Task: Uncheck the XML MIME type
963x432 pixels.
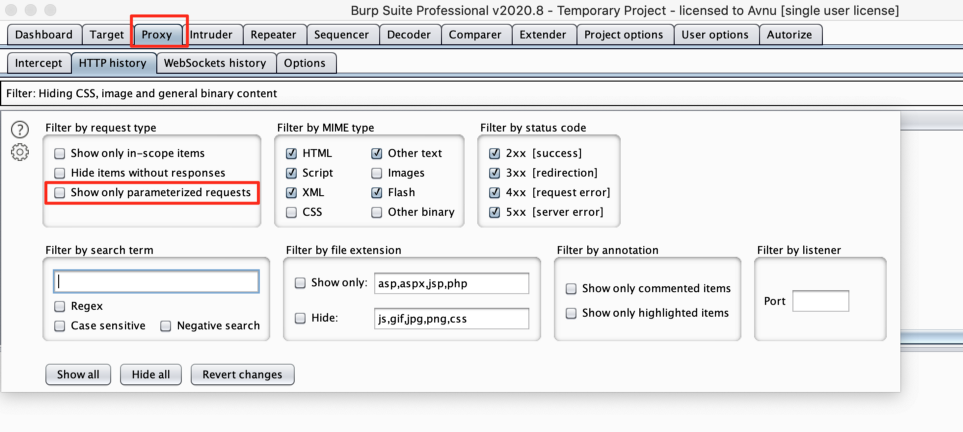Action: (291, 193)
